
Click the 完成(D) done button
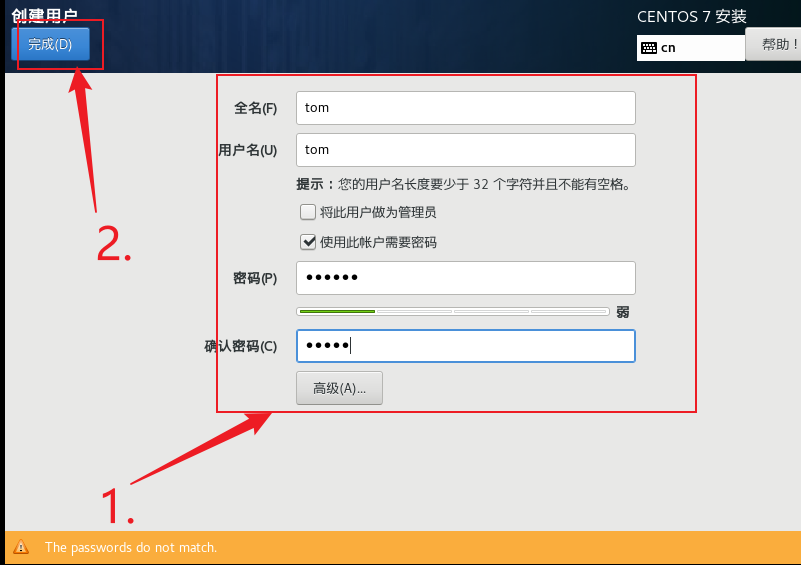pos(50,44)
